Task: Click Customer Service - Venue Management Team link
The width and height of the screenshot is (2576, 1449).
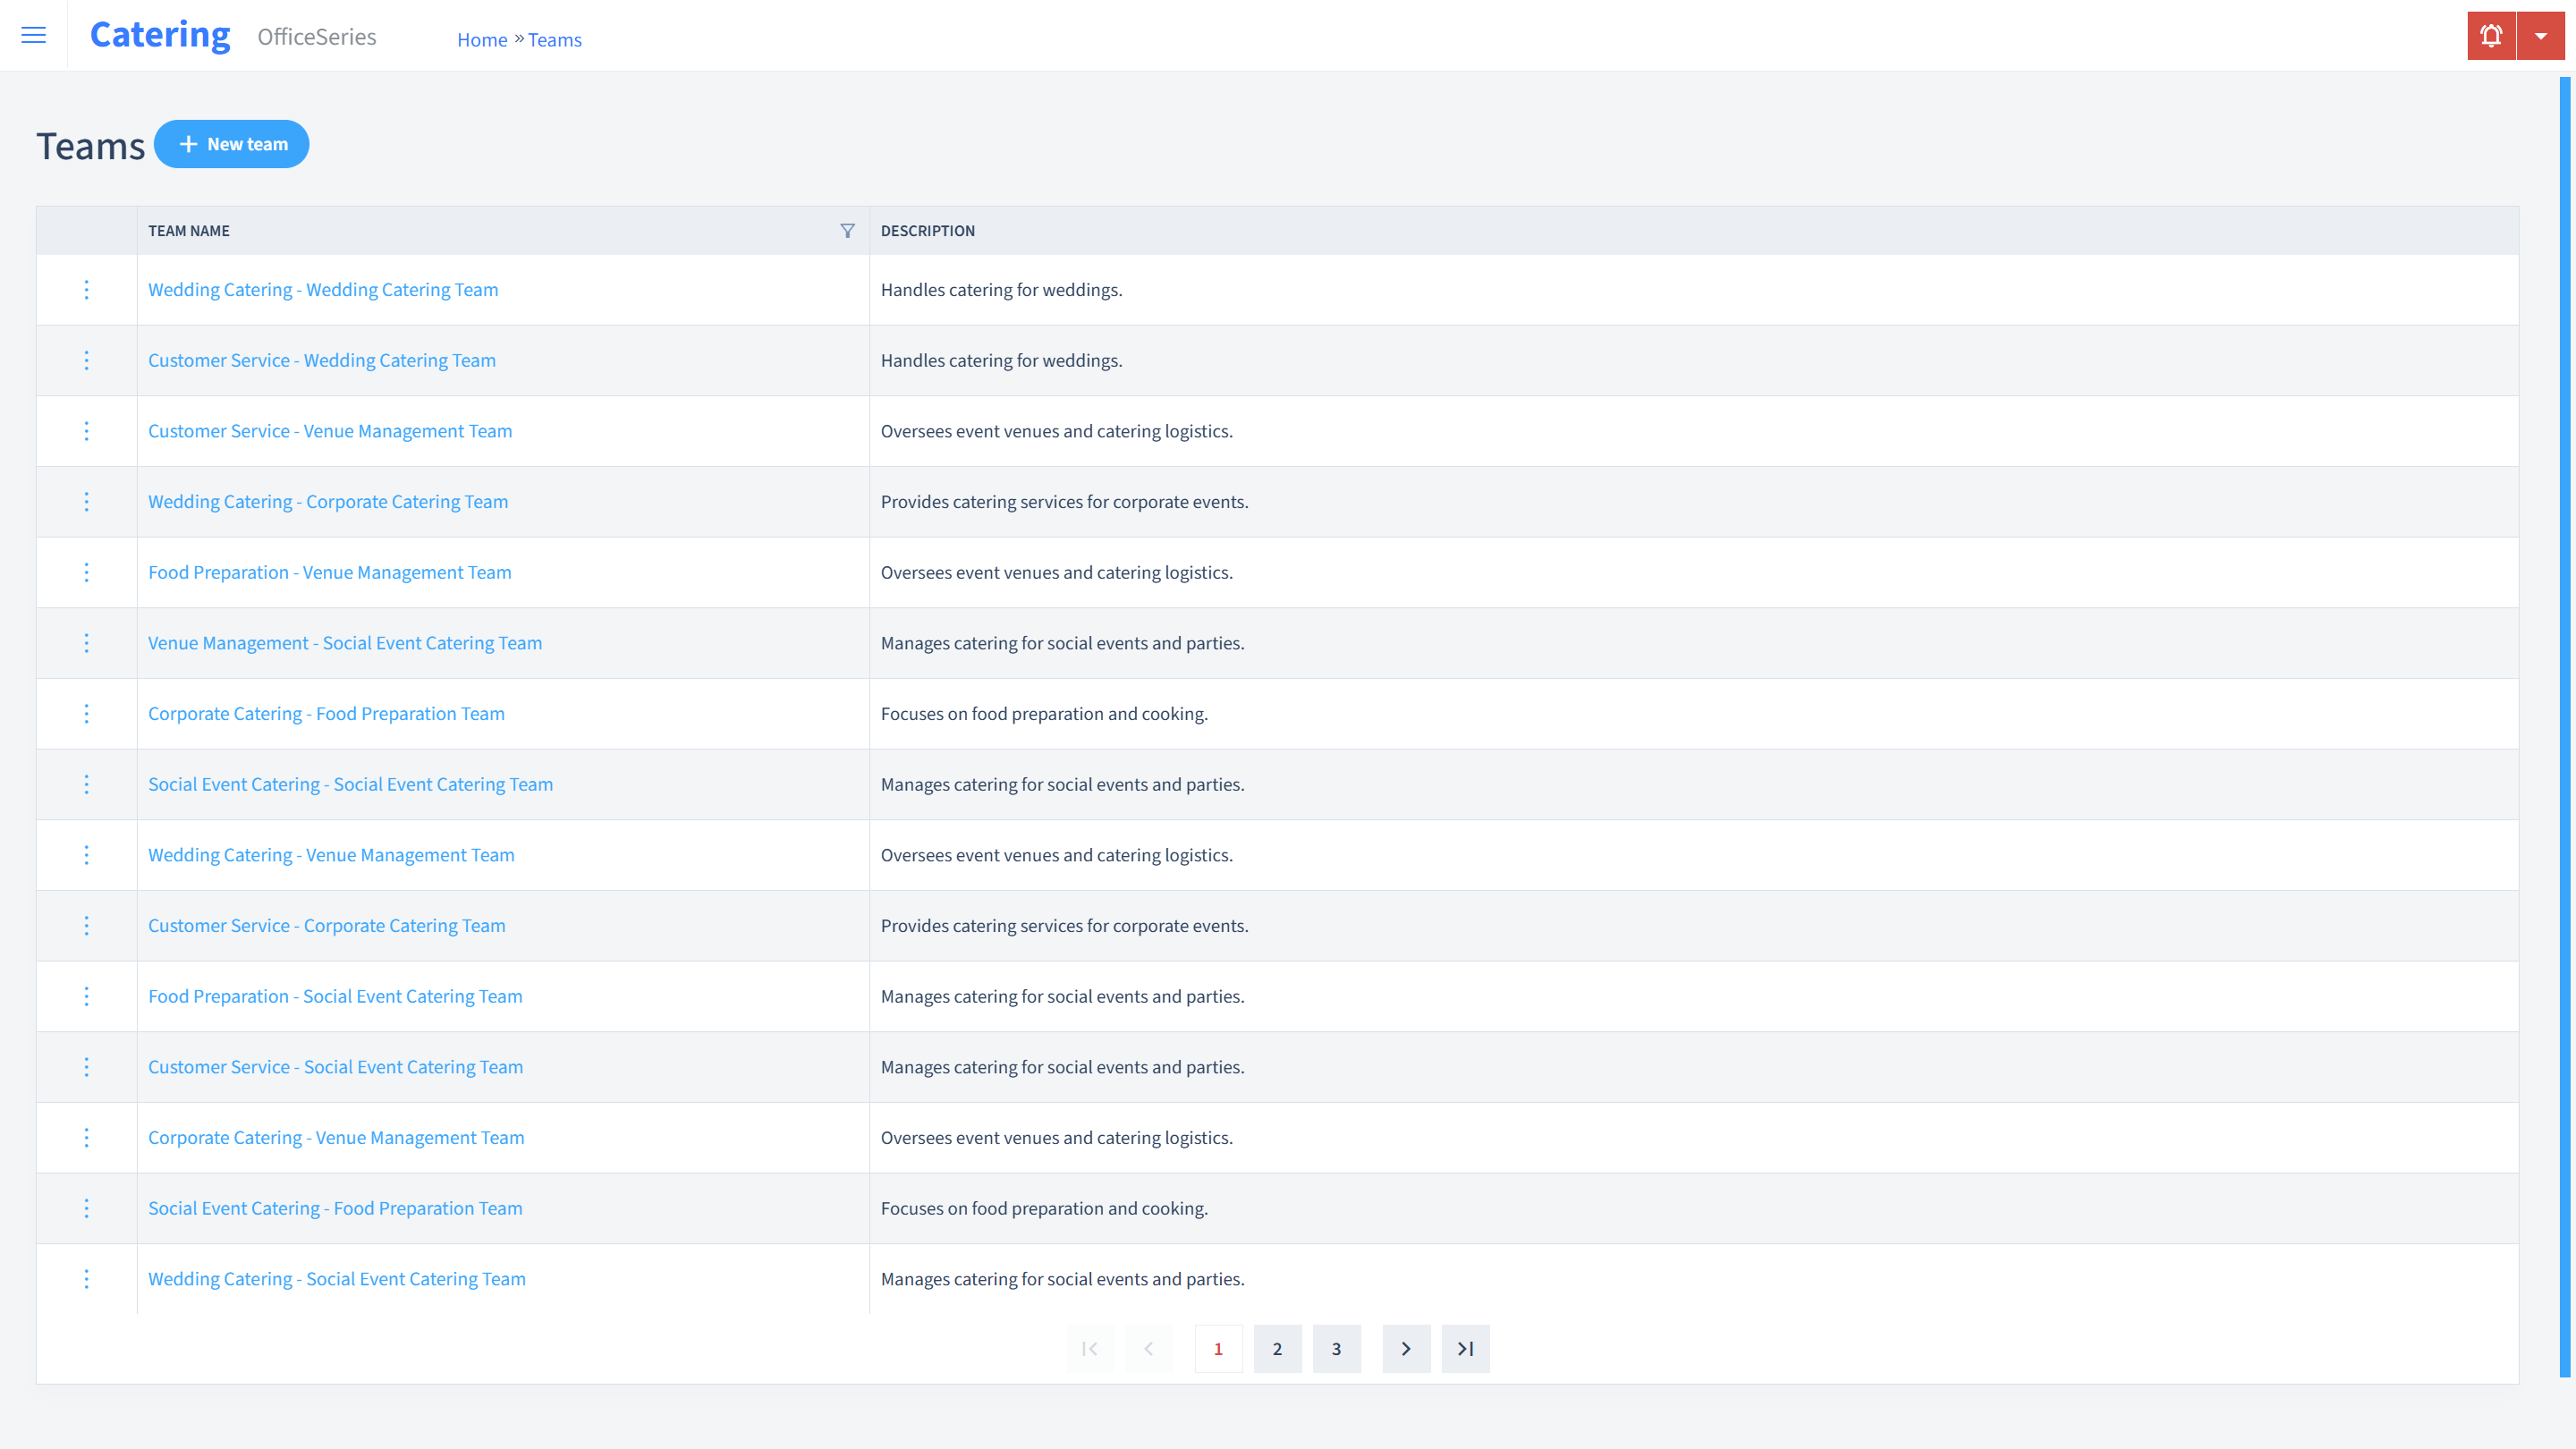Action: (x=329, y=430)
